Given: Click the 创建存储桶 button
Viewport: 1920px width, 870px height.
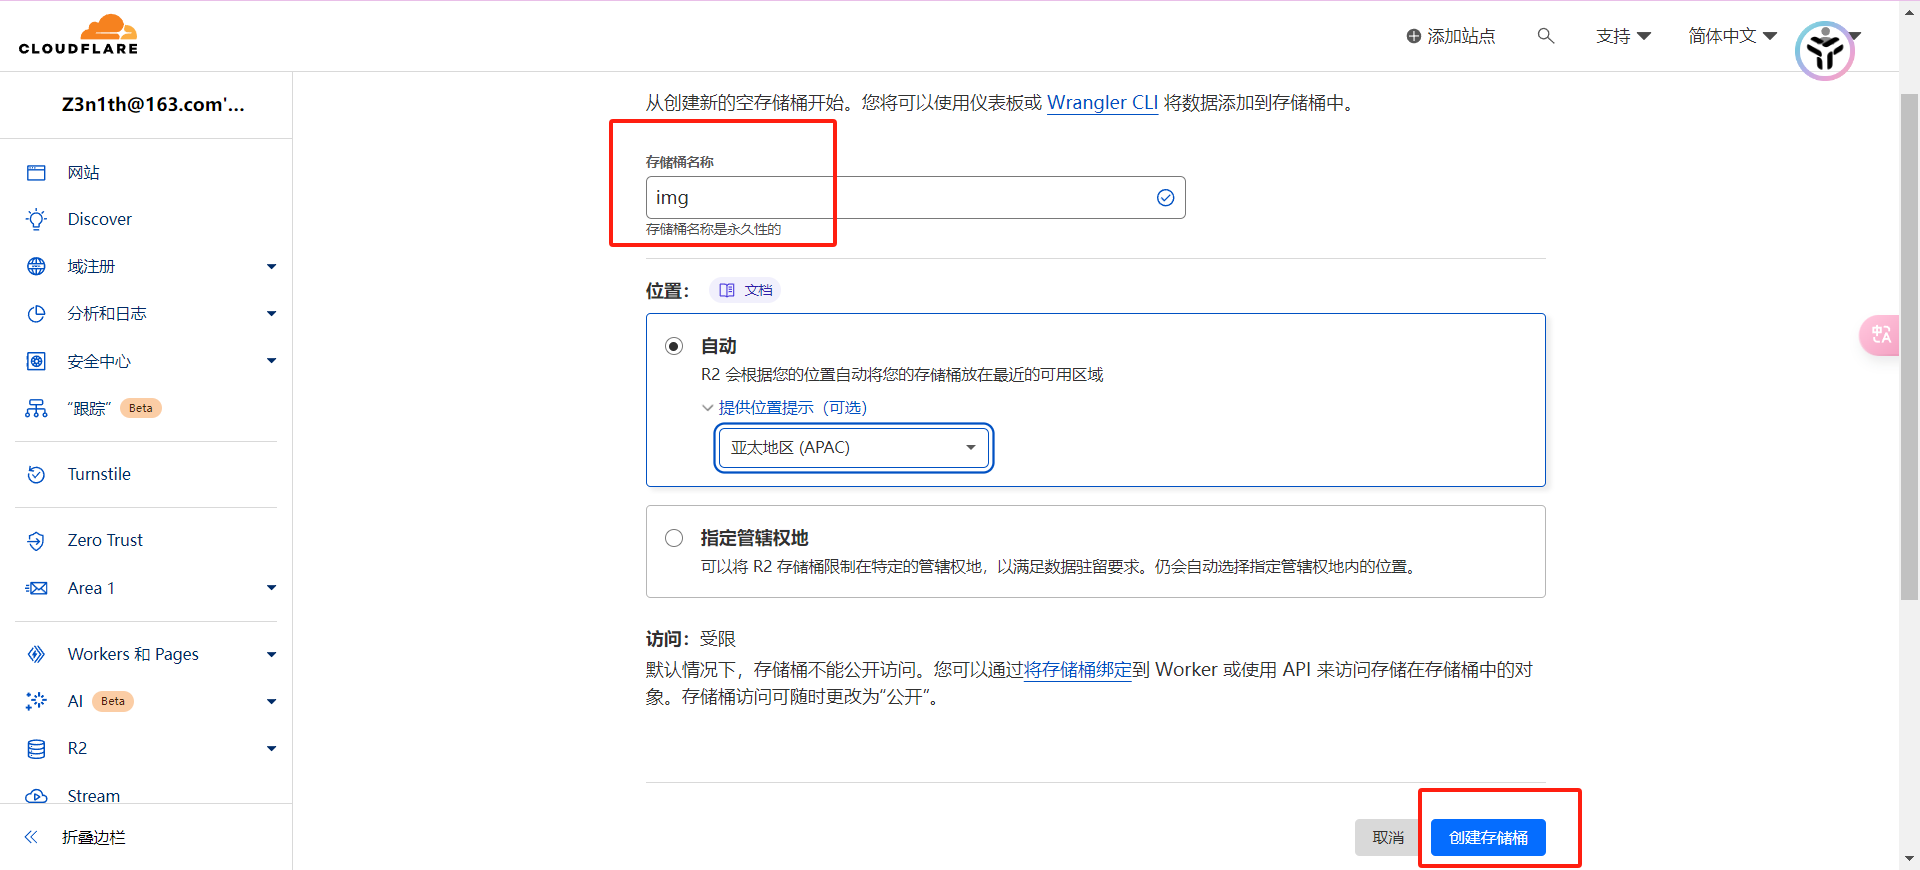Looking at the screenshot, I should (x=1487, y=837).
